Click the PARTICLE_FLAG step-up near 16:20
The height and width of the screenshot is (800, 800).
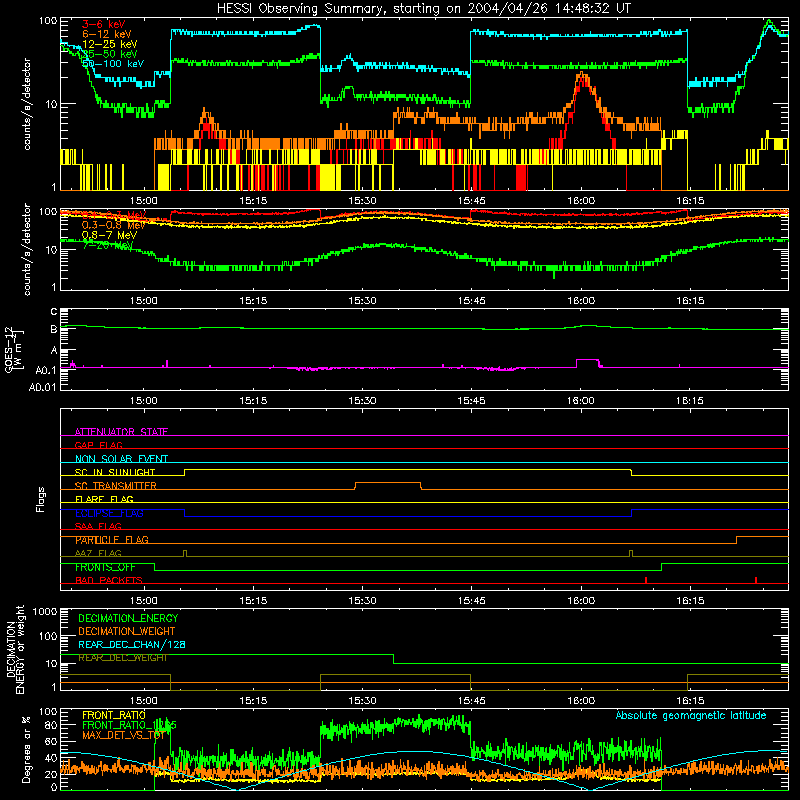(x=737, y=540)
